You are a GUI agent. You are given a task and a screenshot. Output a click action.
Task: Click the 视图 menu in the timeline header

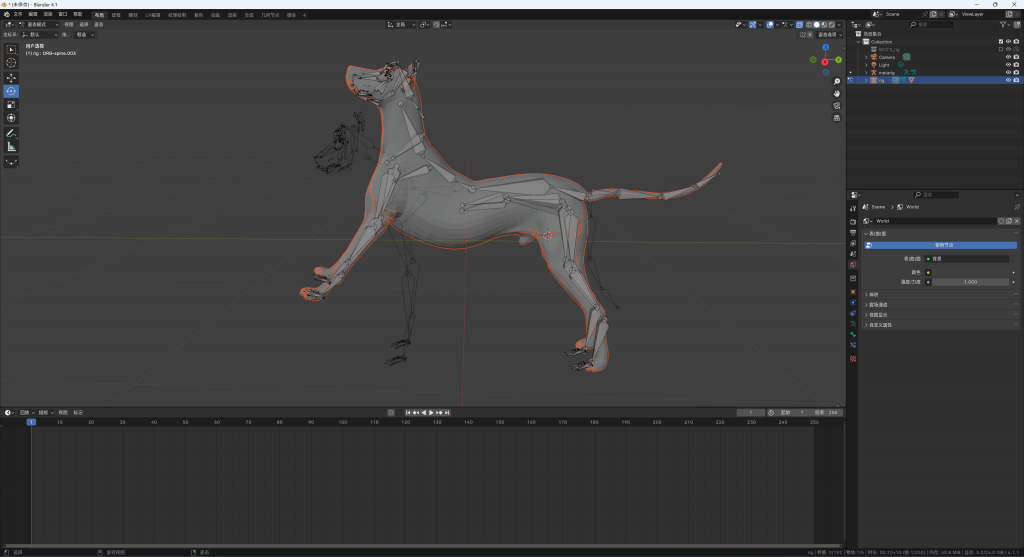(63, 412)
